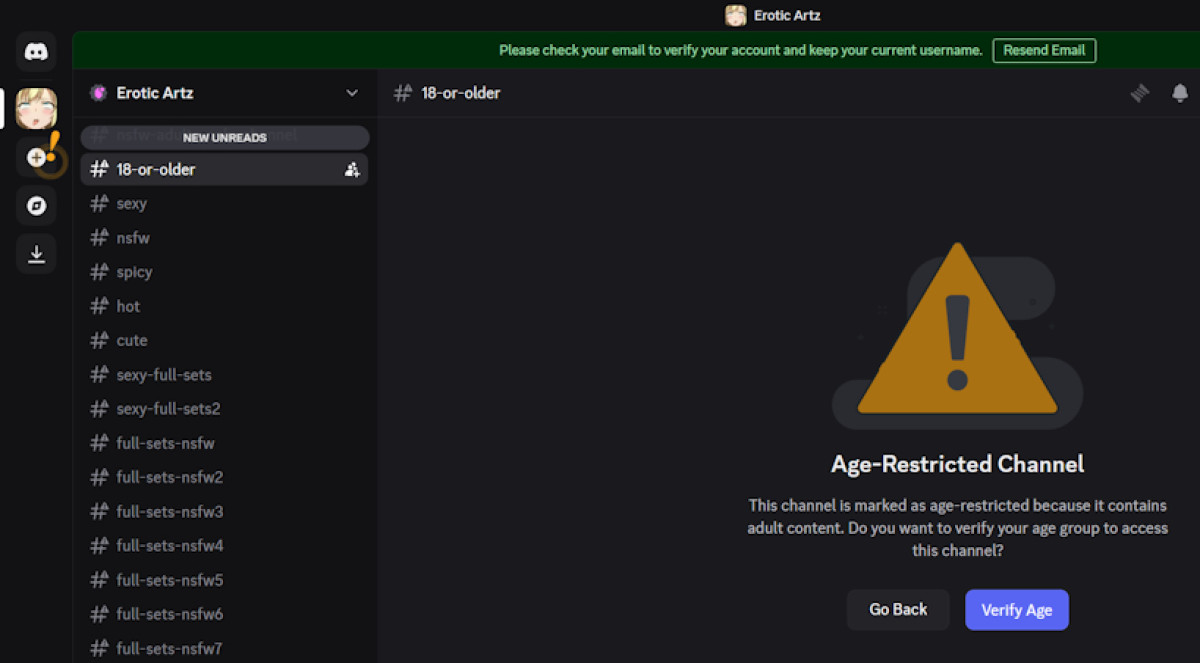Viewport: 1200px width, 663px height.
Task: Open the Explore Discoverable Servers compass icon
Action: (36, 206)
